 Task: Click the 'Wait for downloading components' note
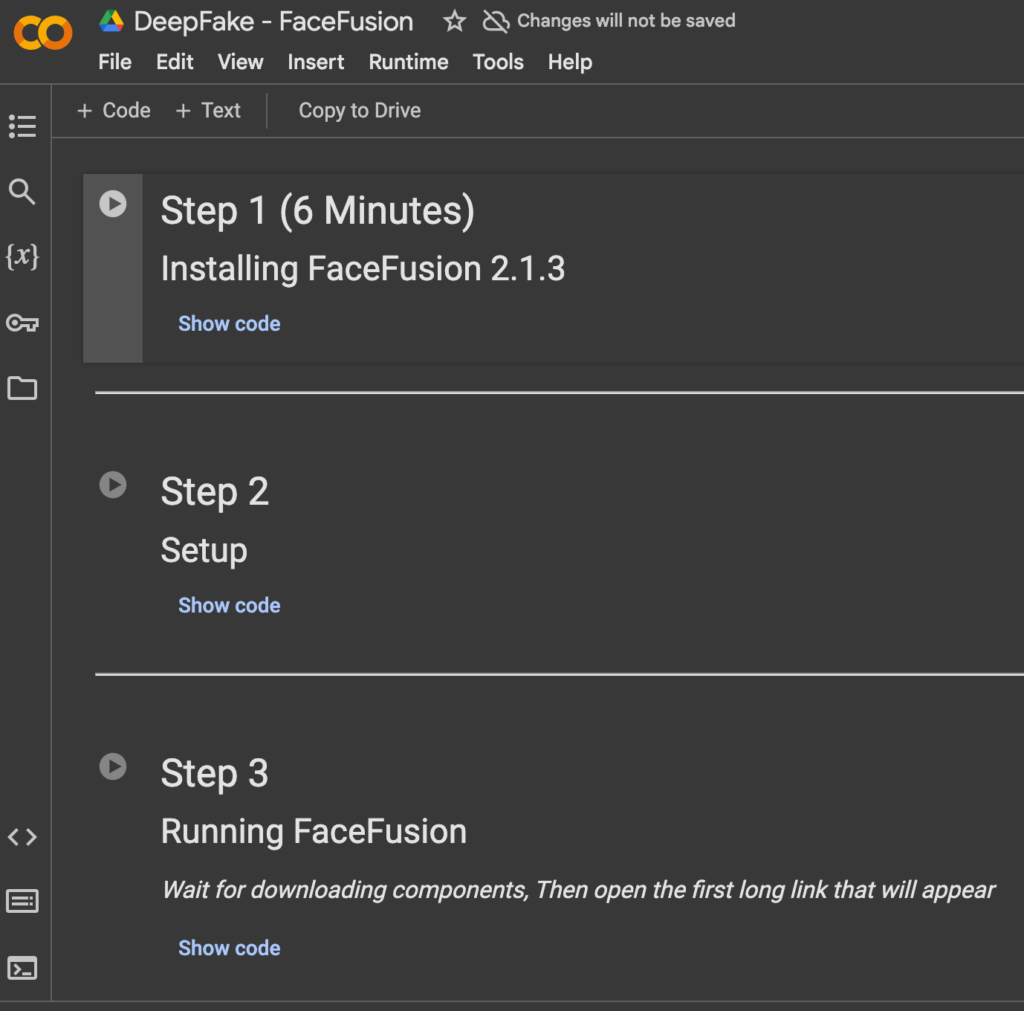pyautogui.click(x=579, y=890)
